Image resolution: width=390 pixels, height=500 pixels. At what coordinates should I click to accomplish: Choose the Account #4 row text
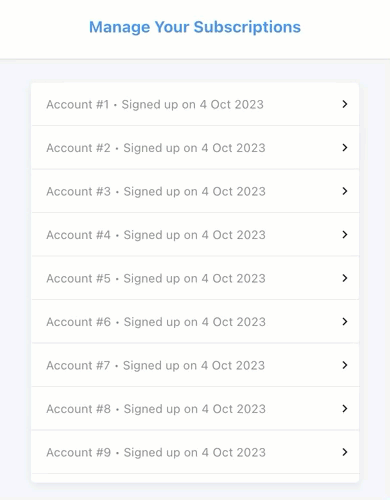[156, 235]
